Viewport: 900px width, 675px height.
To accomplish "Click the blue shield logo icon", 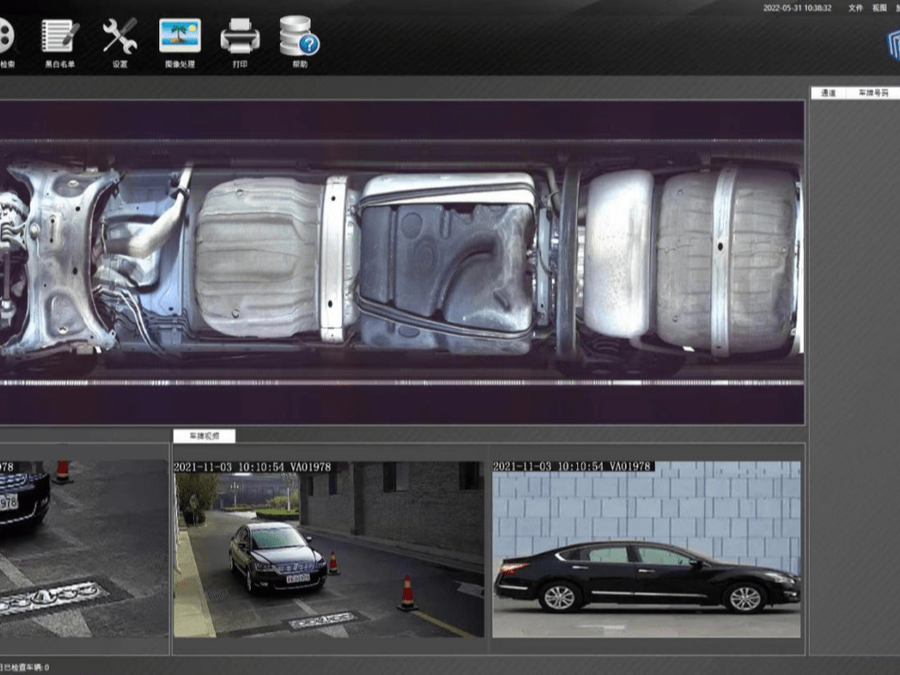I will pos(890,45).
